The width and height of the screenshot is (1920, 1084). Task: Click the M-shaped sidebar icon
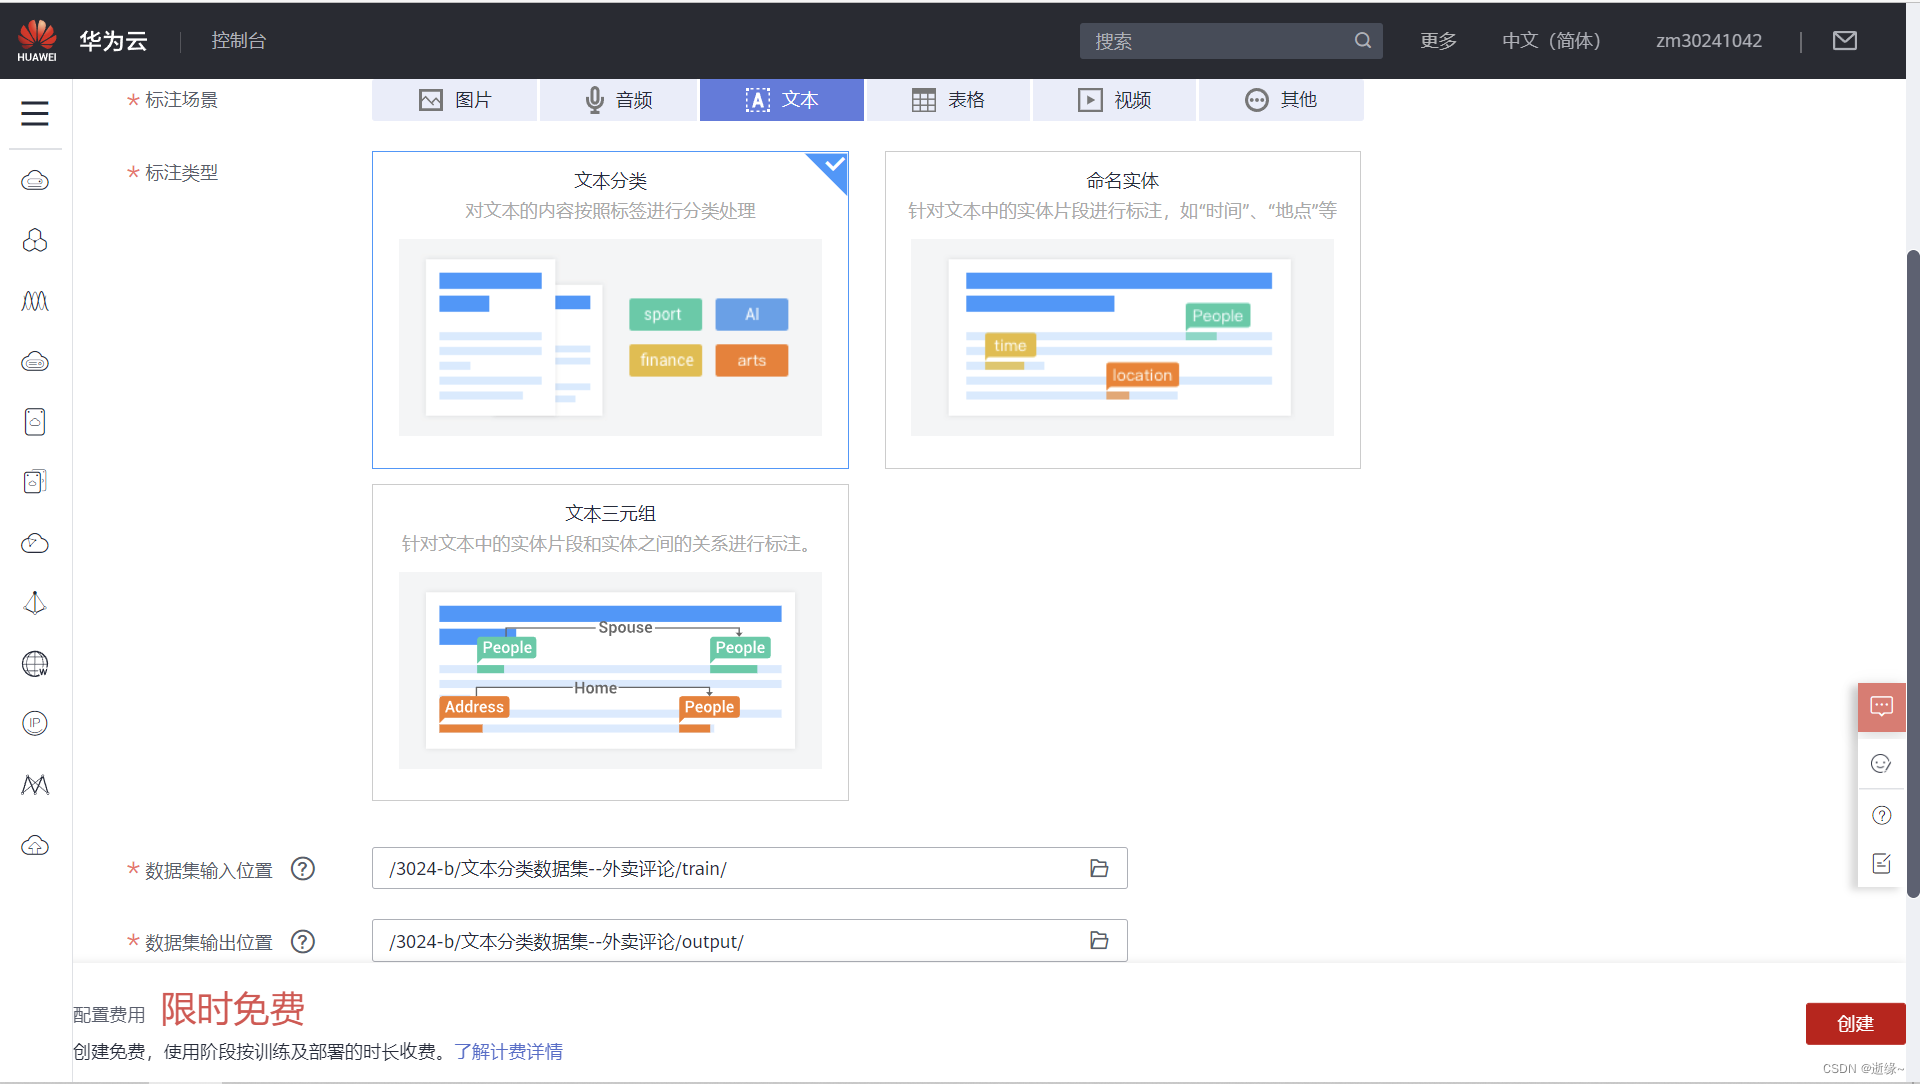click(35, 785)
